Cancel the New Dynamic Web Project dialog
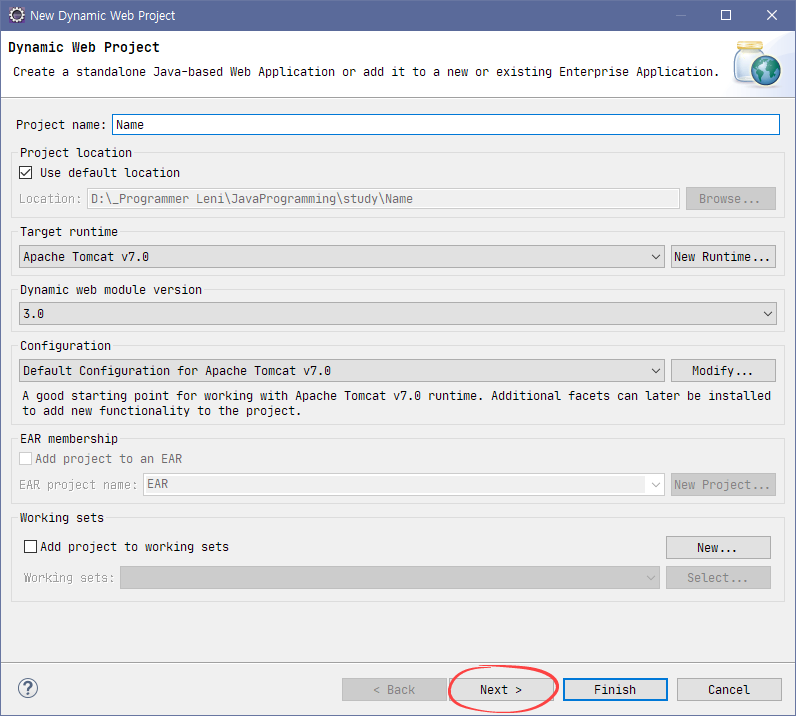 (x=729, y=690)
